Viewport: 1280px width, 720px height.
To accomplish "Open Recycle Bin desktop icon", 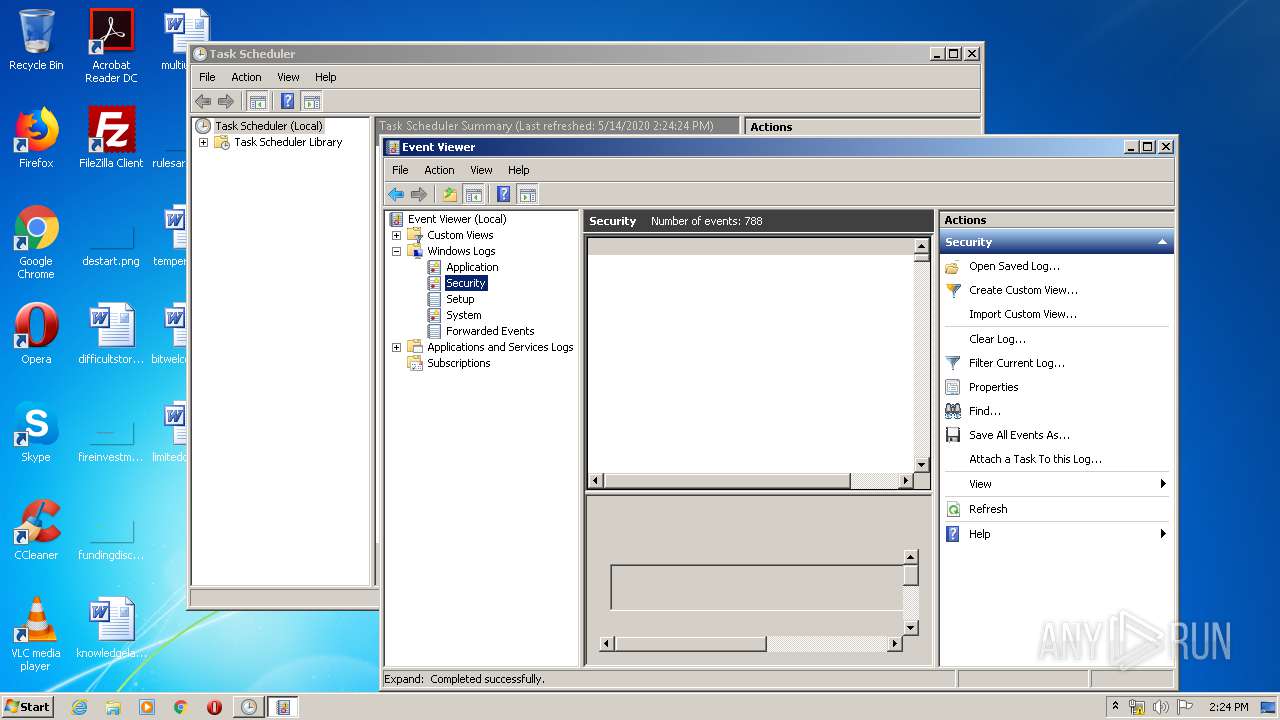I will [x=36, y=40].
